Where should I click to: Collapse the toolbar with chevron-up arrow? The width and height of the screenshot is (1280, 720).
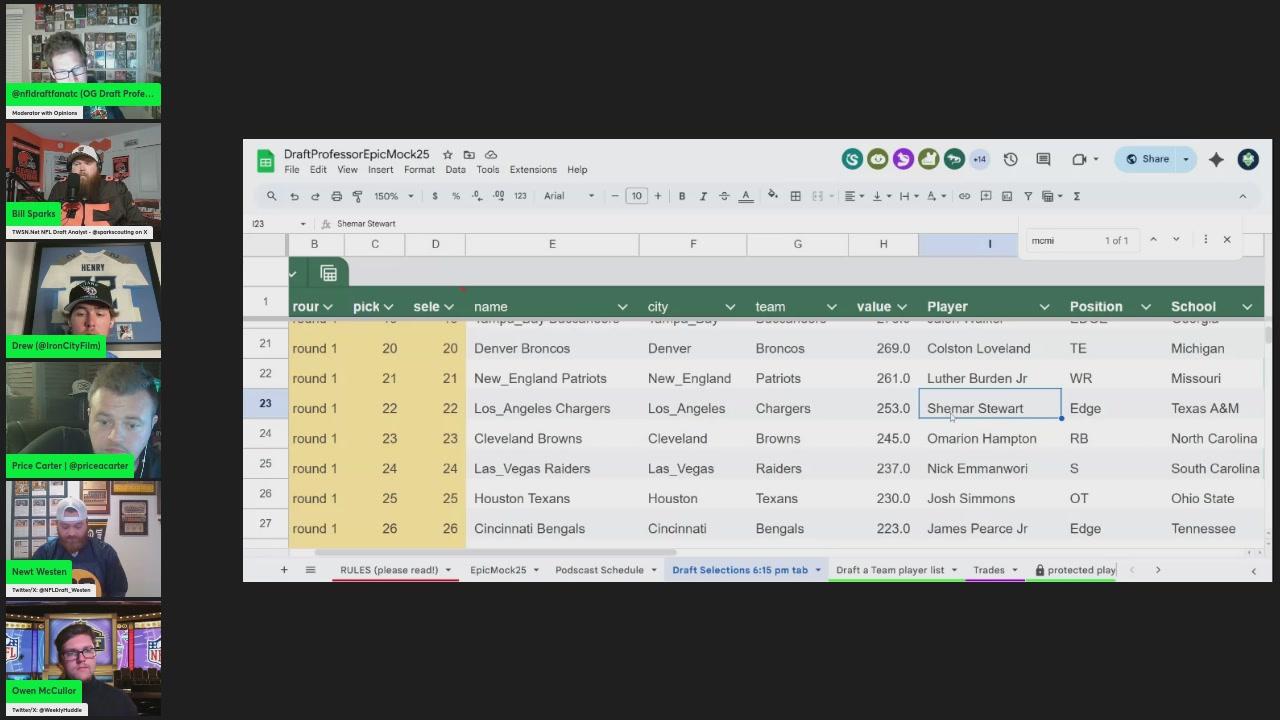[1243, 196]
